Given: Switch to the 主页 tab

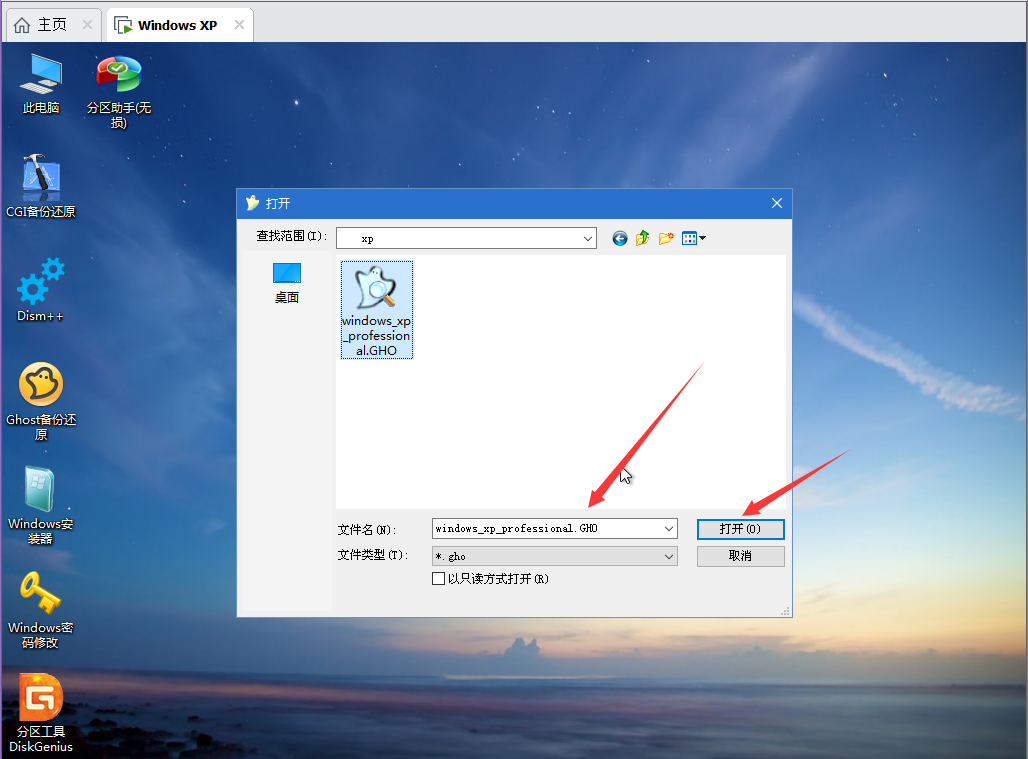Looking at the screenshot, I should [x=51, y=25].
